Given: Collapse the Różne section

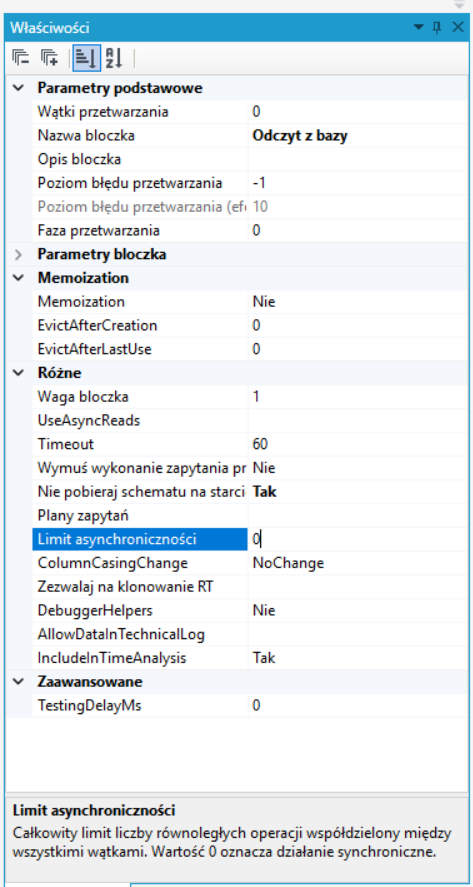Looking at the screenshot, I should [19, 373].
